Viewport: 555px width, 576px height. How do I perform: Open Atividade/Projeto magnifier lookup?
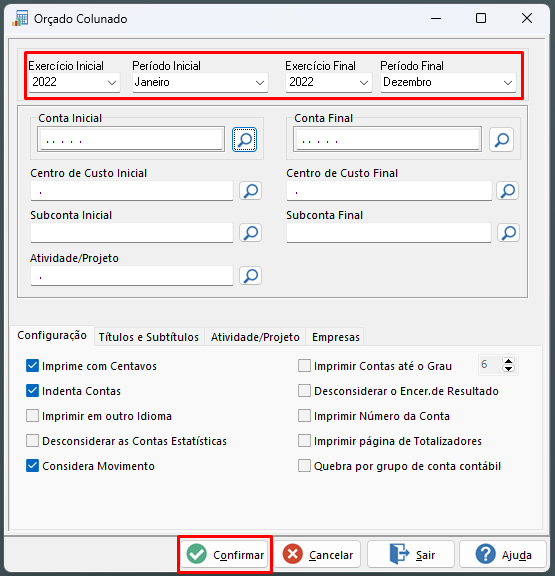[251, 276]
